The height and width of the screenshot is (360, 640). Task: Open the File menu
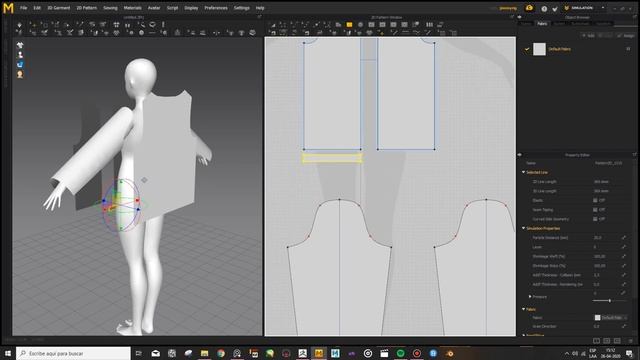pyautogui.click(x=24, y=8)
